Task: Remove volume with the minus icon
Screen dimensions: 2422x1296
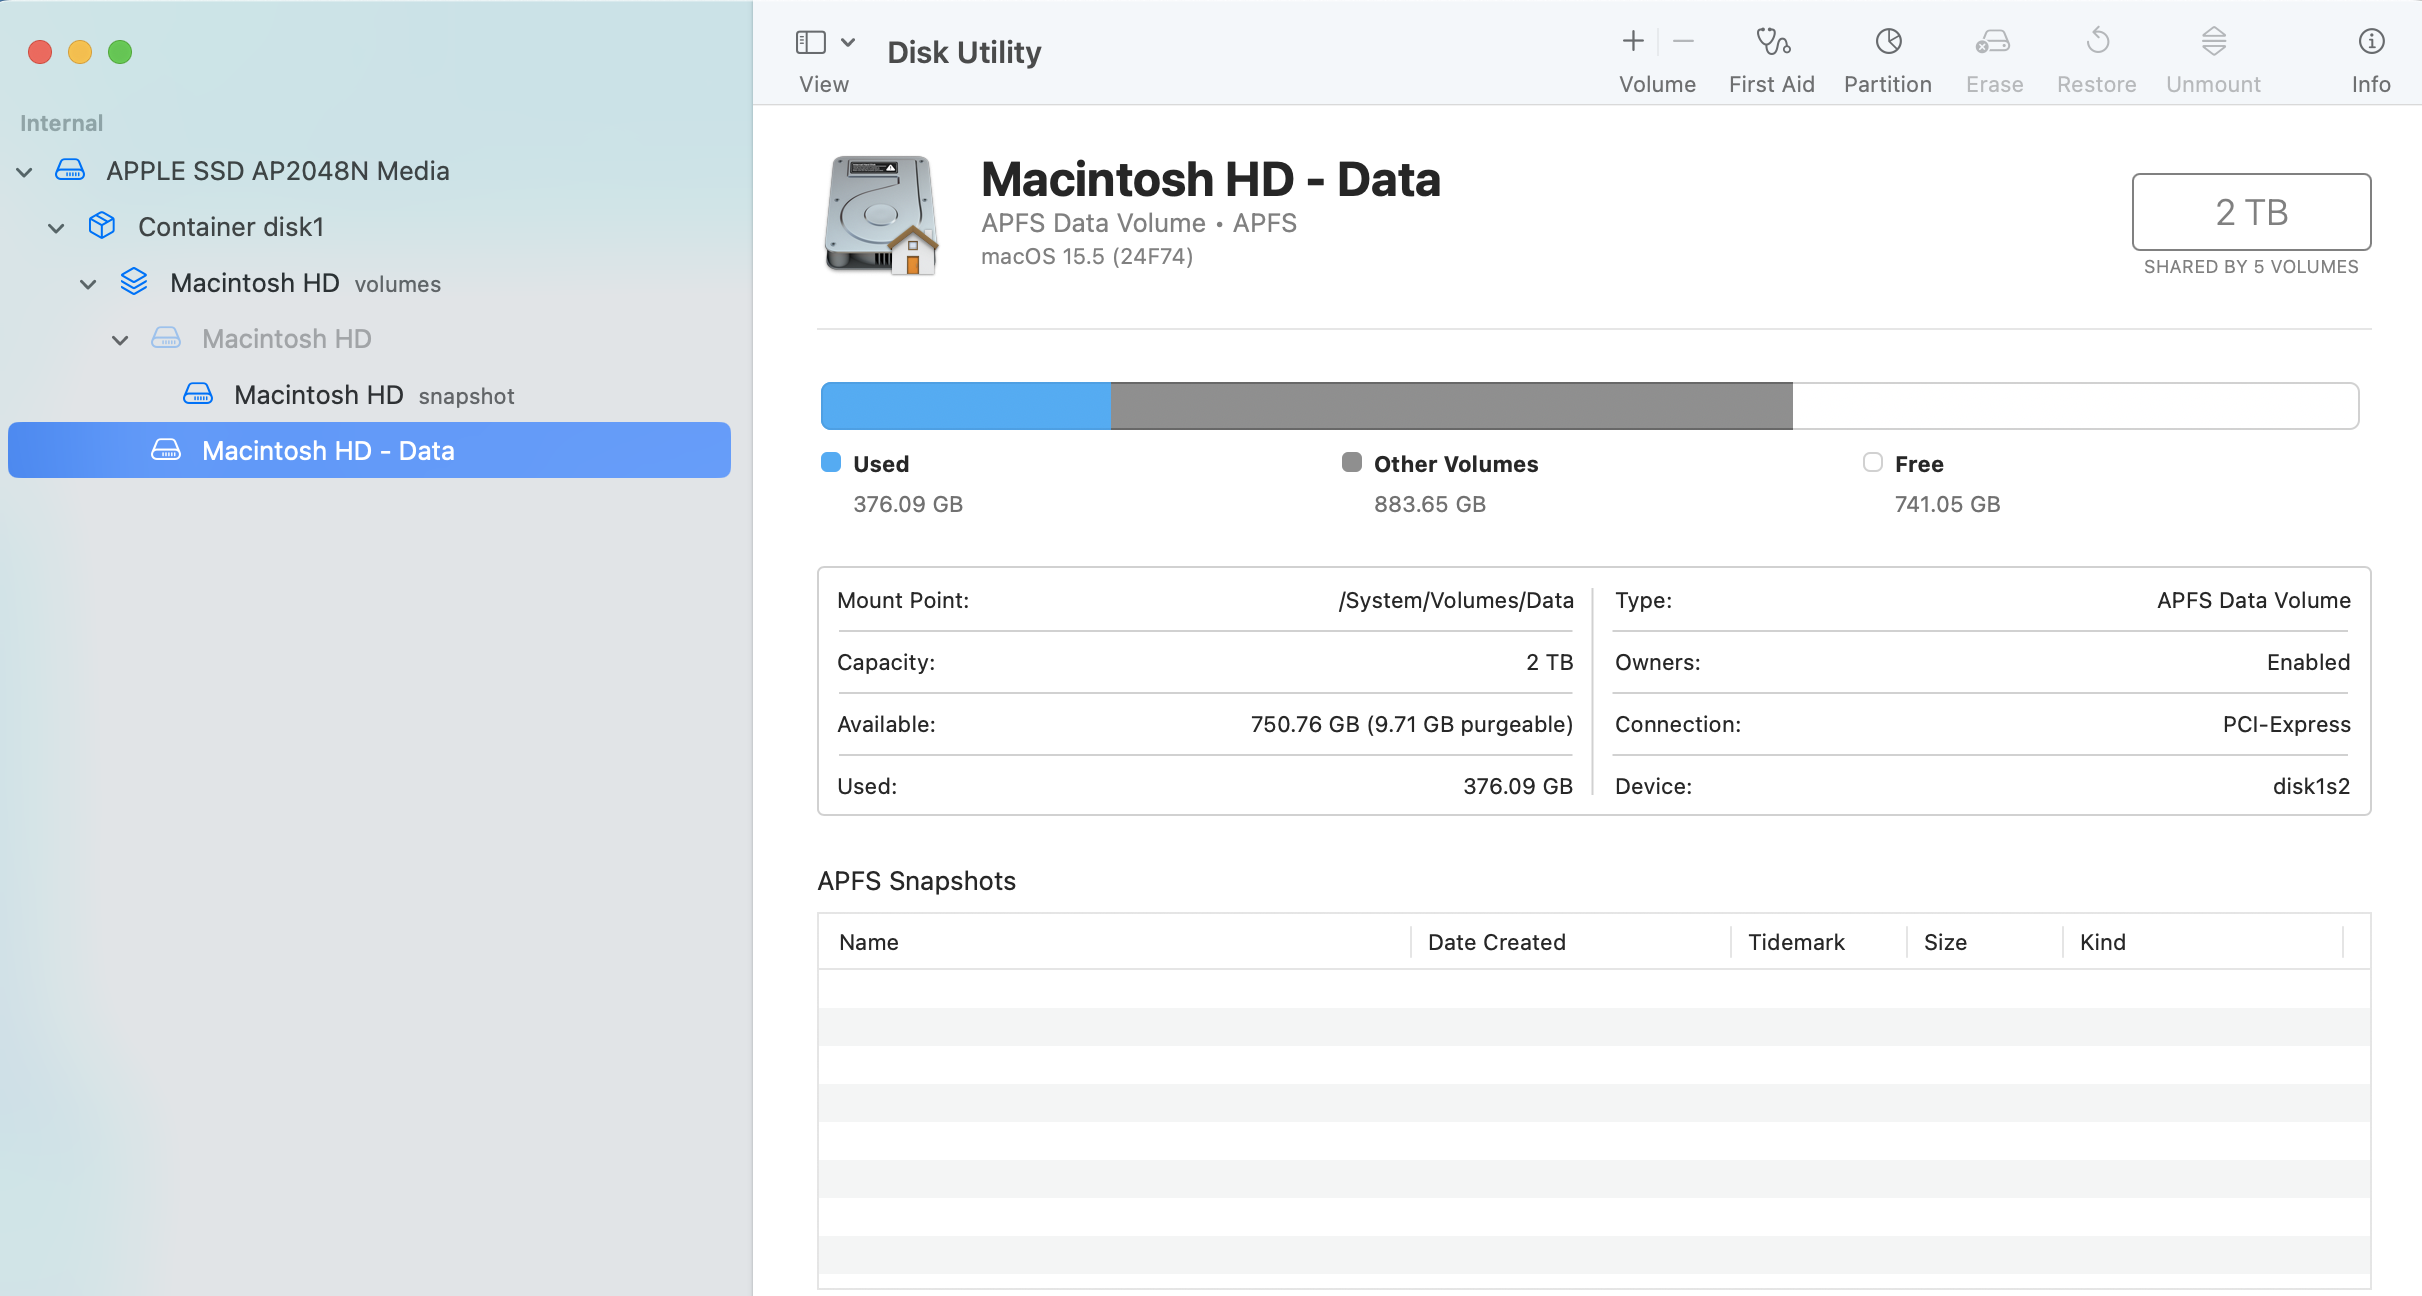Action: point(1683,41)
